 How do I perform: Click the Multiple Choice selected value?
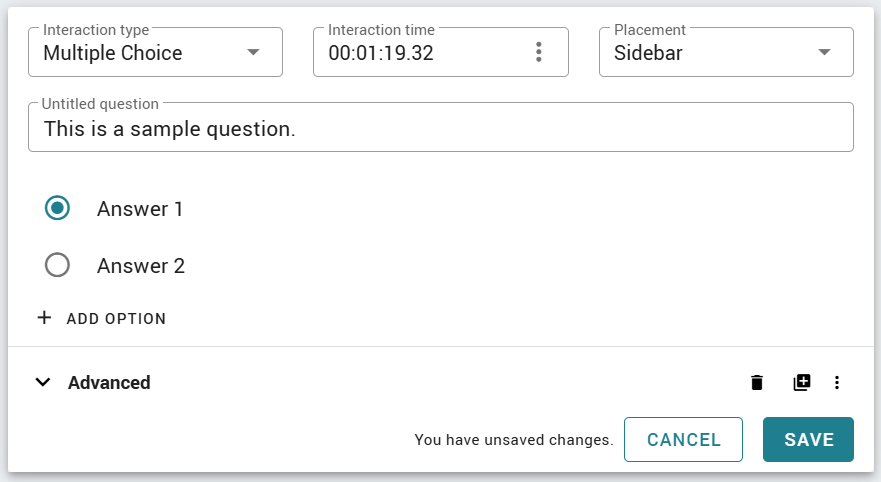[113, 53]
